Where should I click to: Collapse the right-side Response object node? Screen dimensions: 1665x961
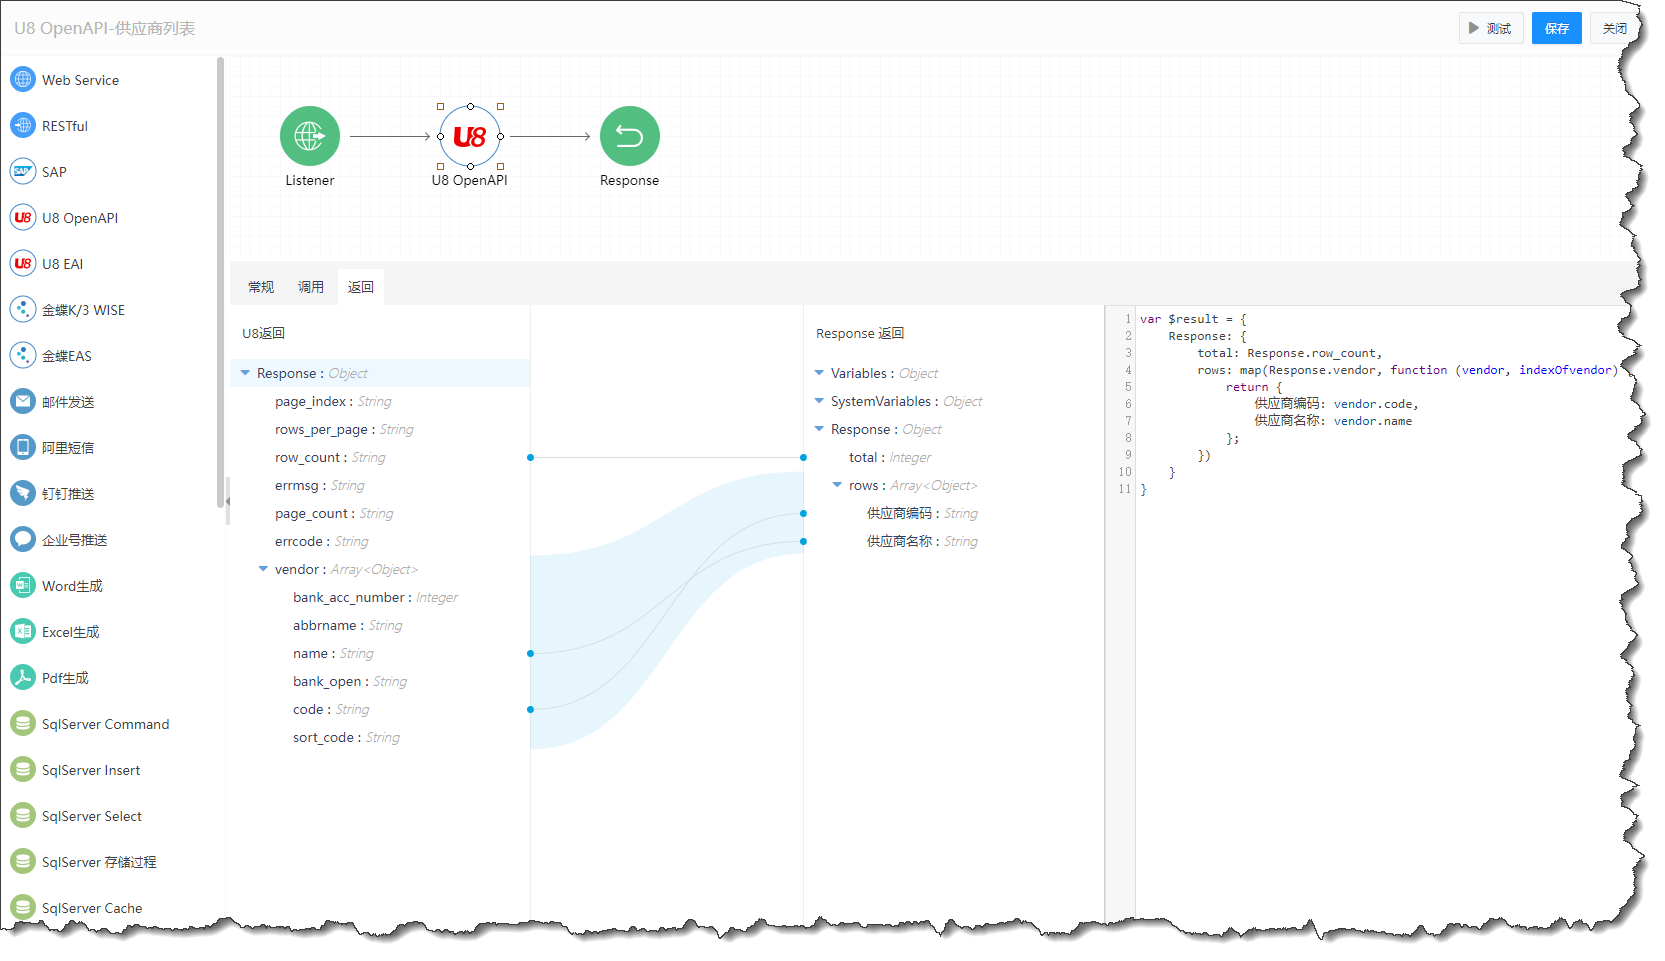pos(819,429)
